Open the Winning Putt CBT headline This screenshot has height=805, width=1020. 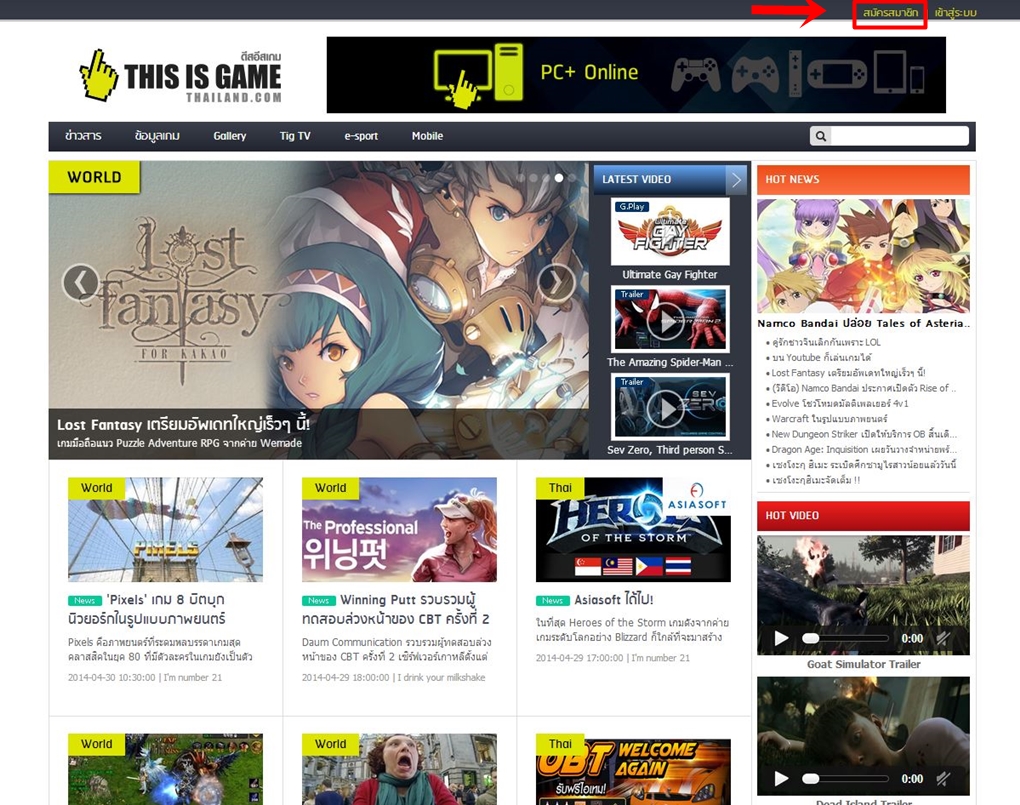(x=396, y=609)
